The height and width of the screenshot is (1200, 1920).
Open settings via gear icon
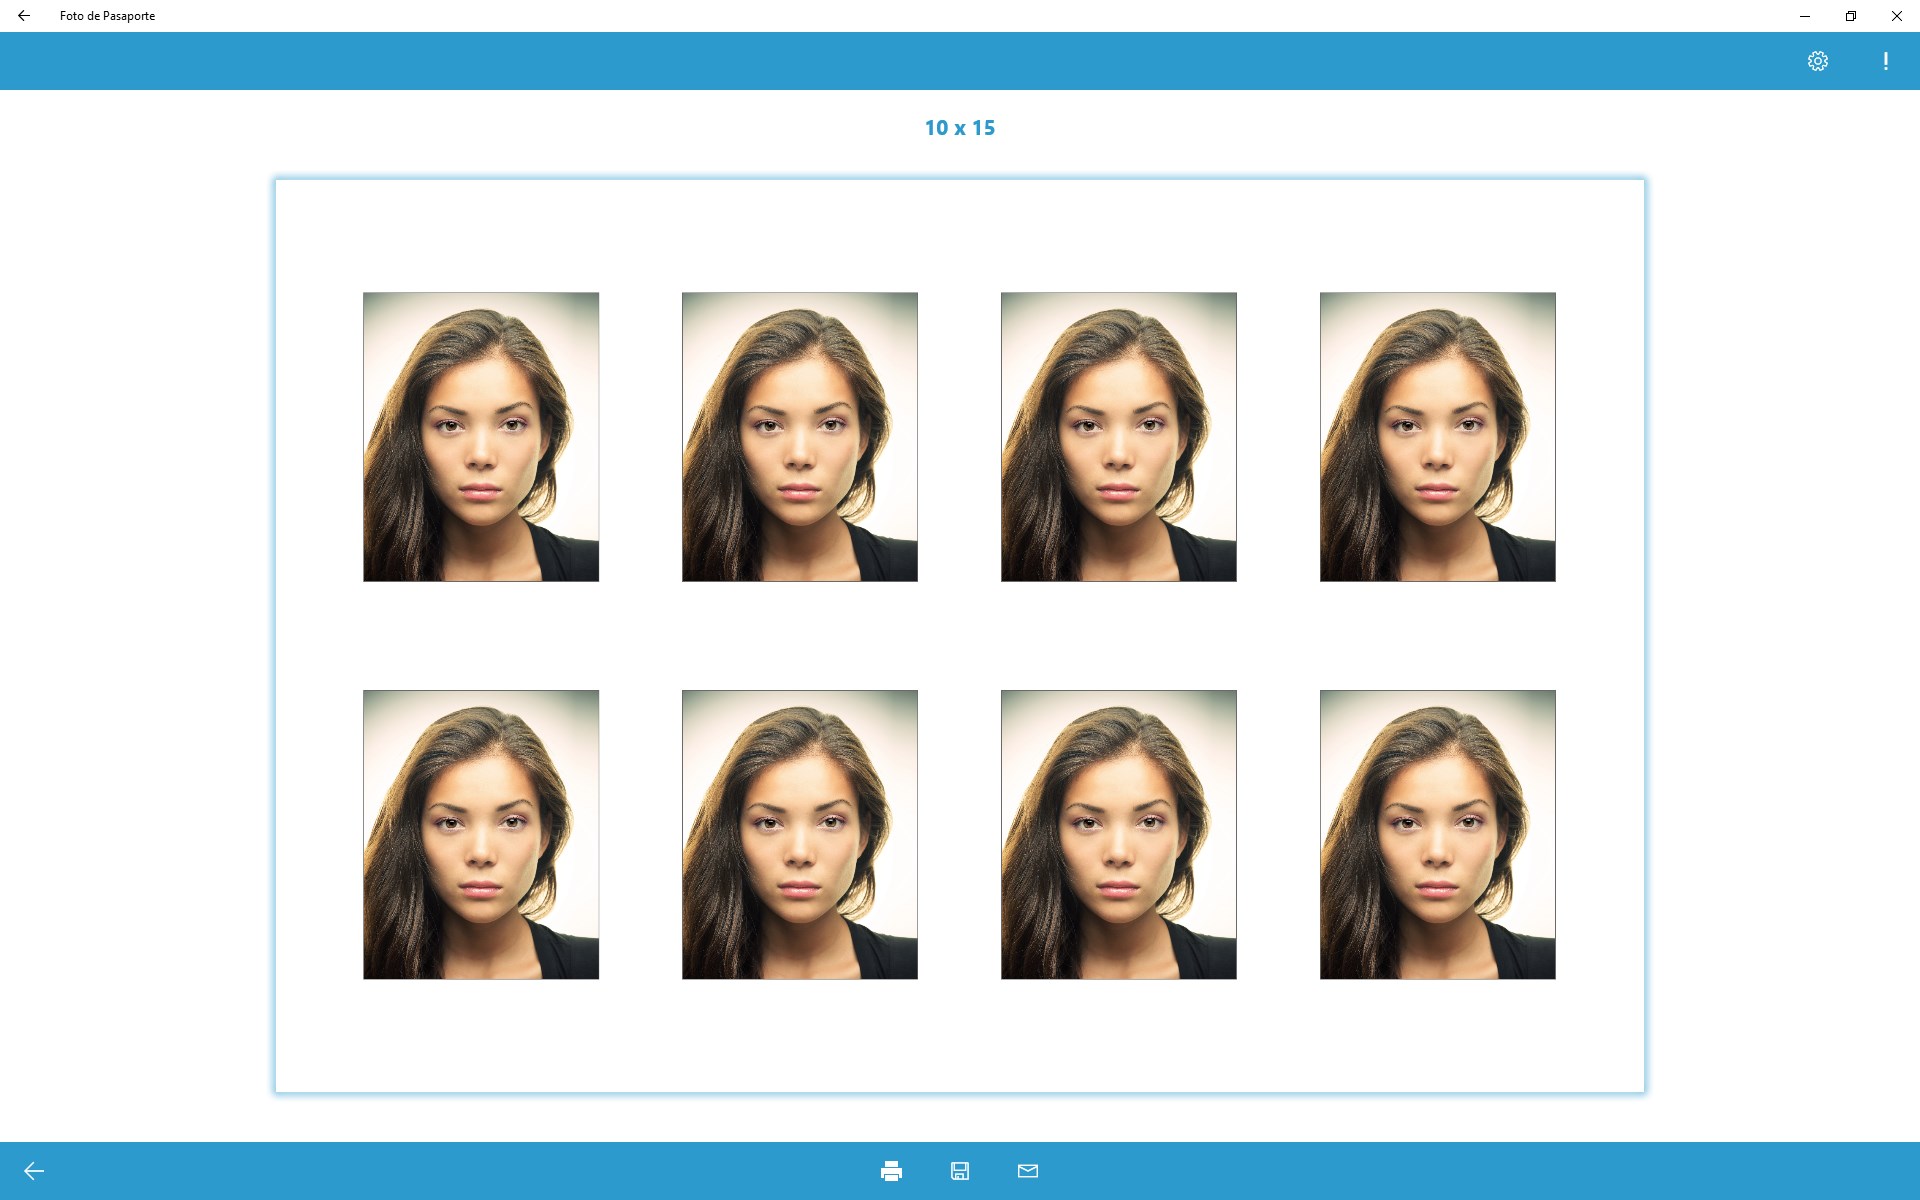point(1818,61)
